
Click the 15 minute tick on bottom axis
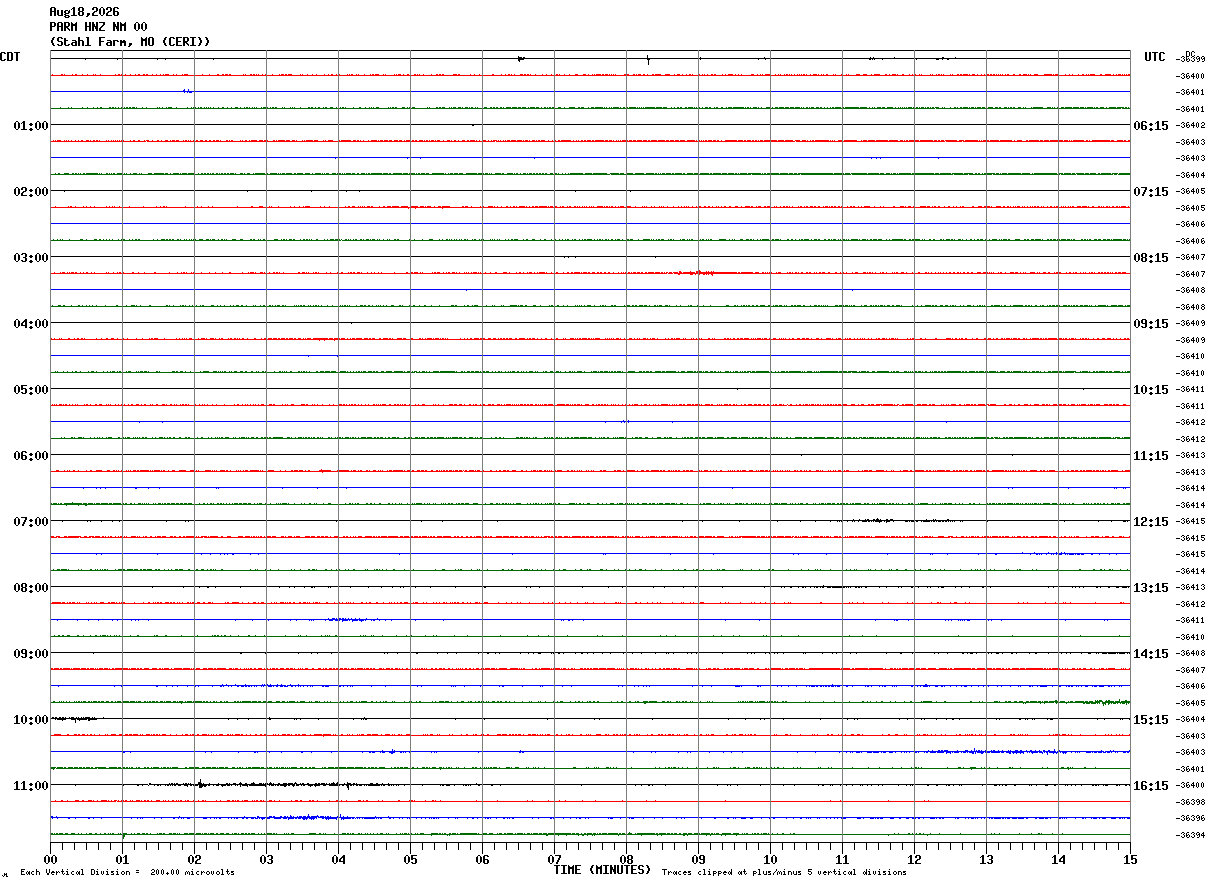(x=1130, y=859)
